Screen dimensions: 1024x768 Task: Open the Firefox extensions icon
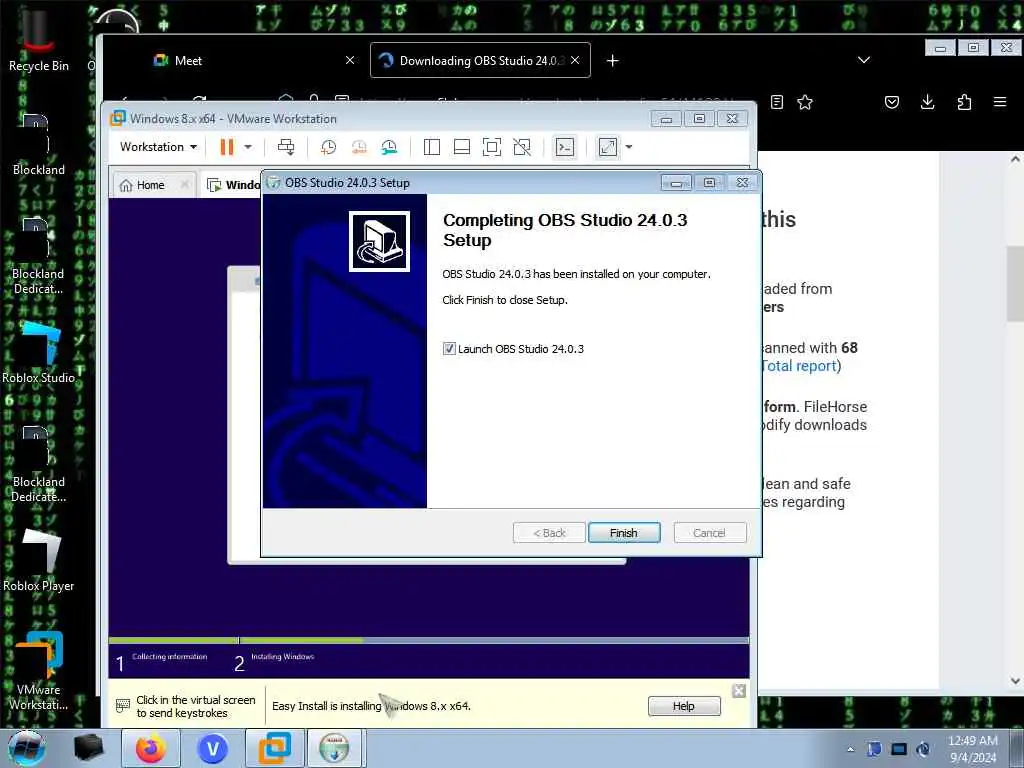(964, 102)
